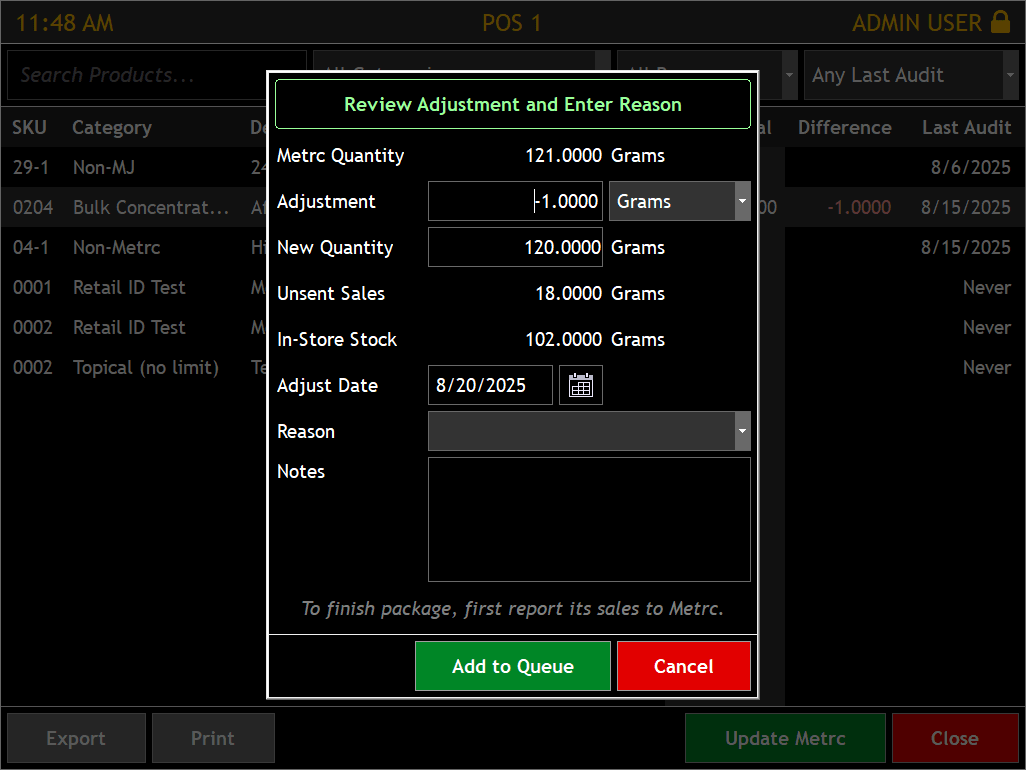Viewport: 1026px width, 770px height.
Task: Click the New Quantity input field
Action: click(x=515, y=247)
